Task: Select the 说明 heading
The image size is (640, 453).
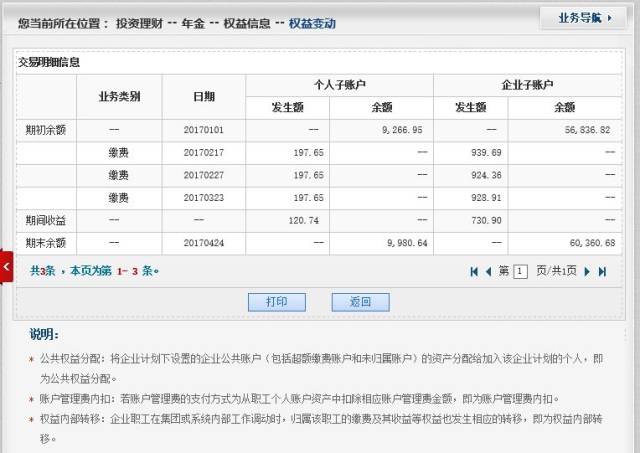Action: 44,334
